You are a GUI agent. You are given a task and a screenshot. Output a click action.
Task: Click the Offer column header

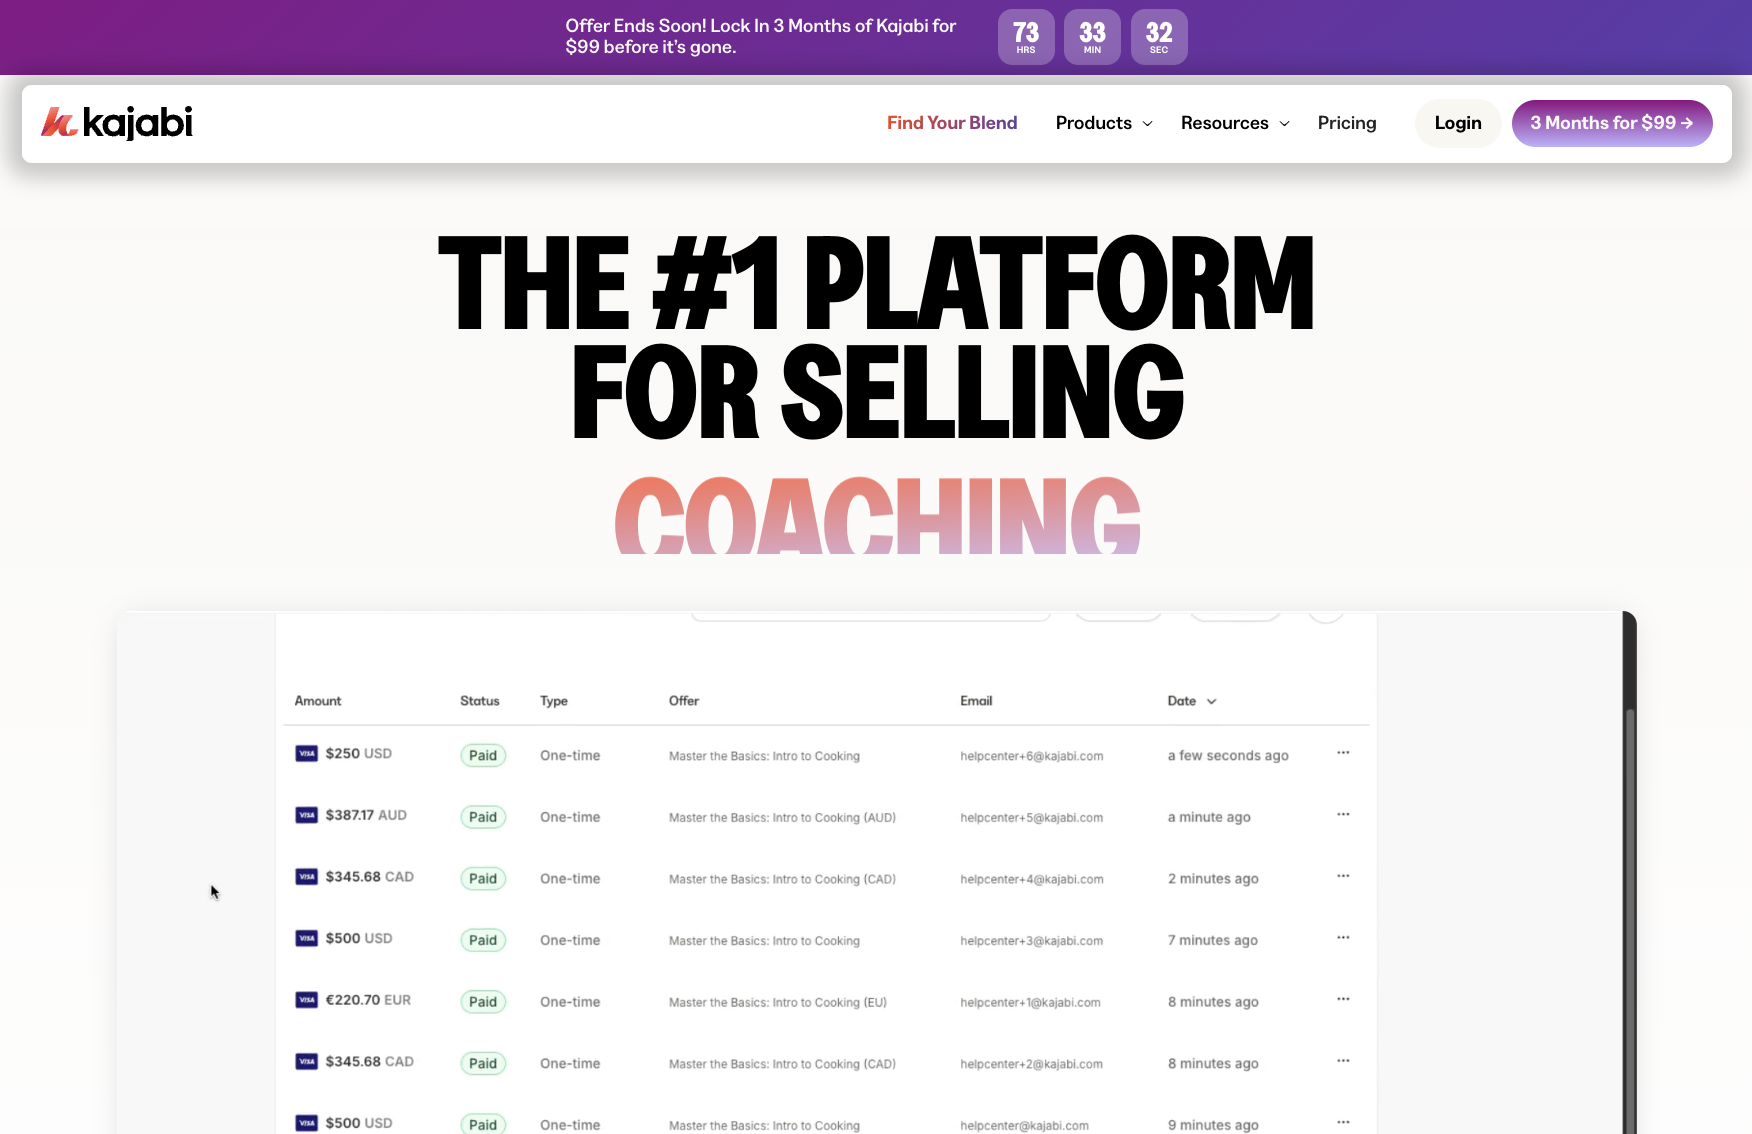point(684,701)
